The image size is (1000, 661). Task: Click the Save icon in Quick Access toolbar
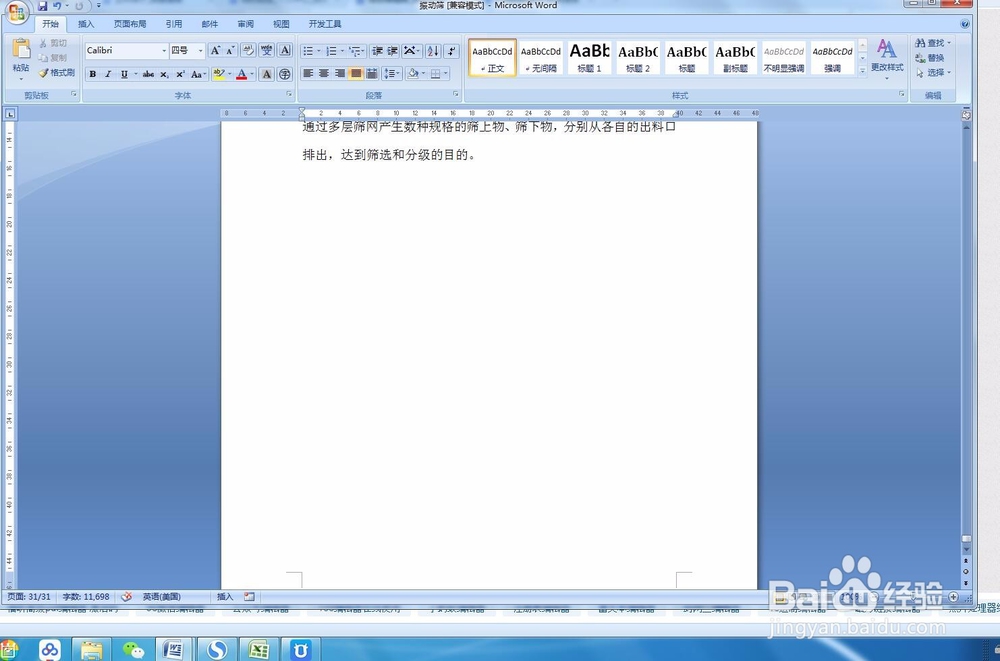(42, 6)
